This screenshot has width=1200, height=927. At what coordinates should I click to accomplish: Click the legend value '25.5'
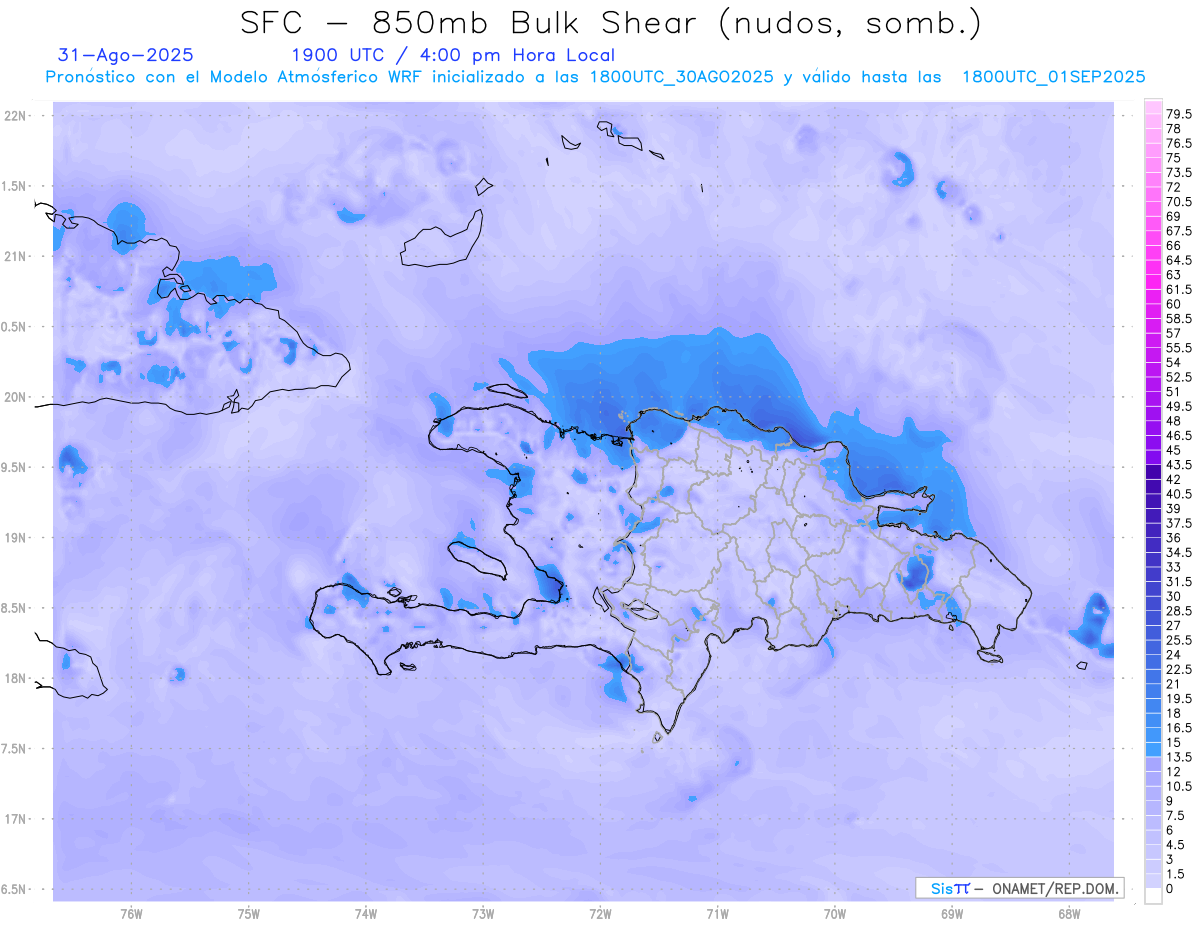pos(1178,640)
